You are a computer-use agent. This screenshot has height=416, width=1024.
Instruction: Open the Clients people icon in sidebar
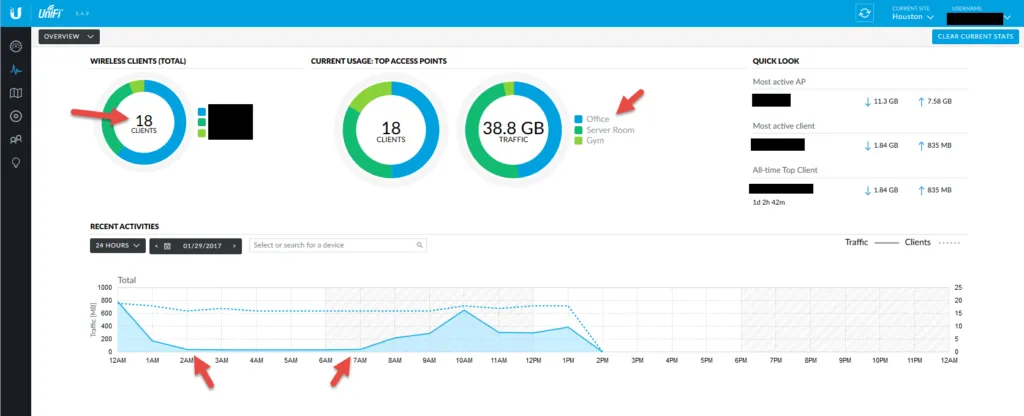pos(15,139)
